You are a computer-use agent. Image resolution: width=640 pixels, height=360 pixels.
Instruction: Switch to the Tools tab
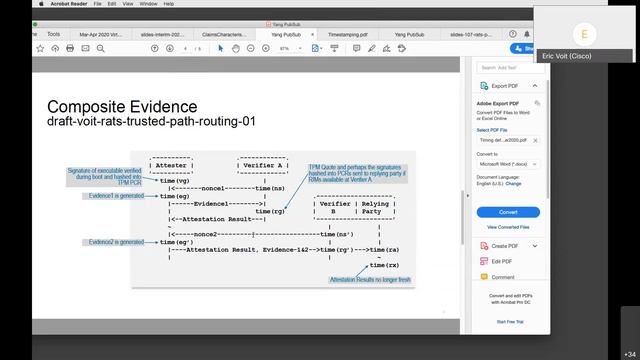tap(53, 34)
